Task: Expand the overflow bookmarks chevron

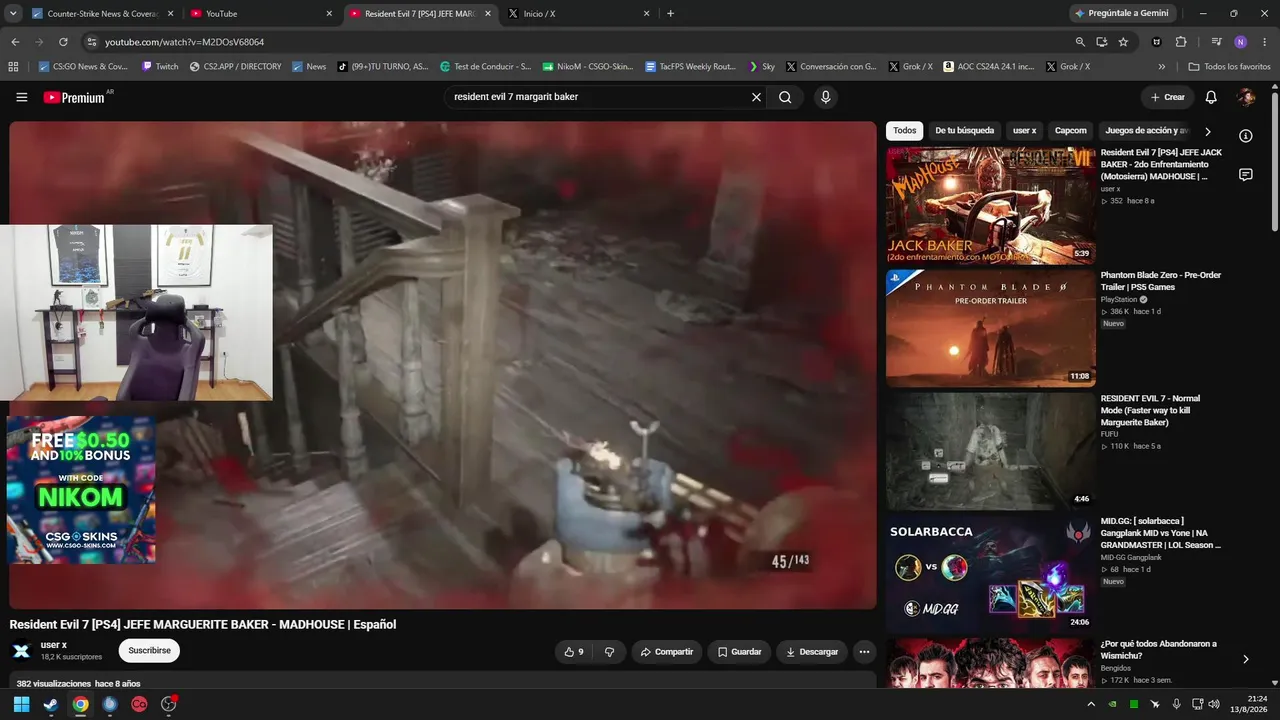Action: (1162, 67)
